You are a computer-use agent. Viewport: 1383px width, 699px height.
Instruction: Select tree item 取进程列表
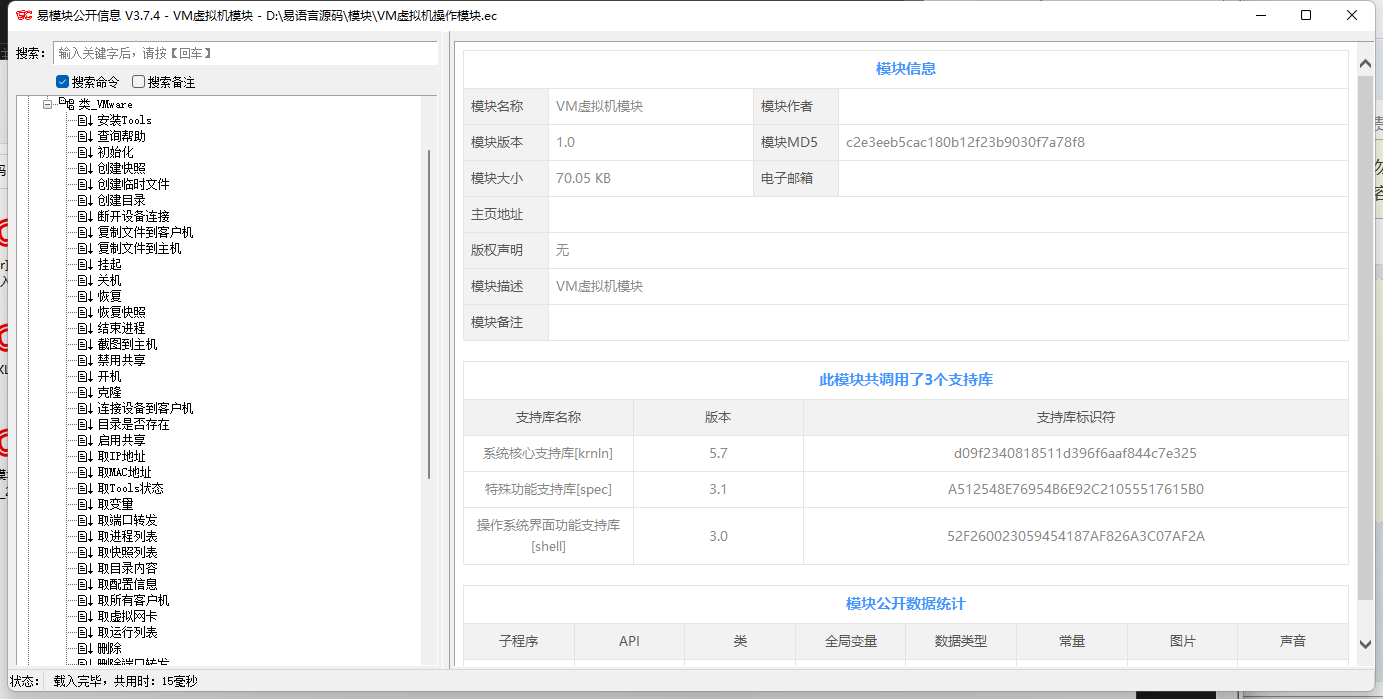127,536
